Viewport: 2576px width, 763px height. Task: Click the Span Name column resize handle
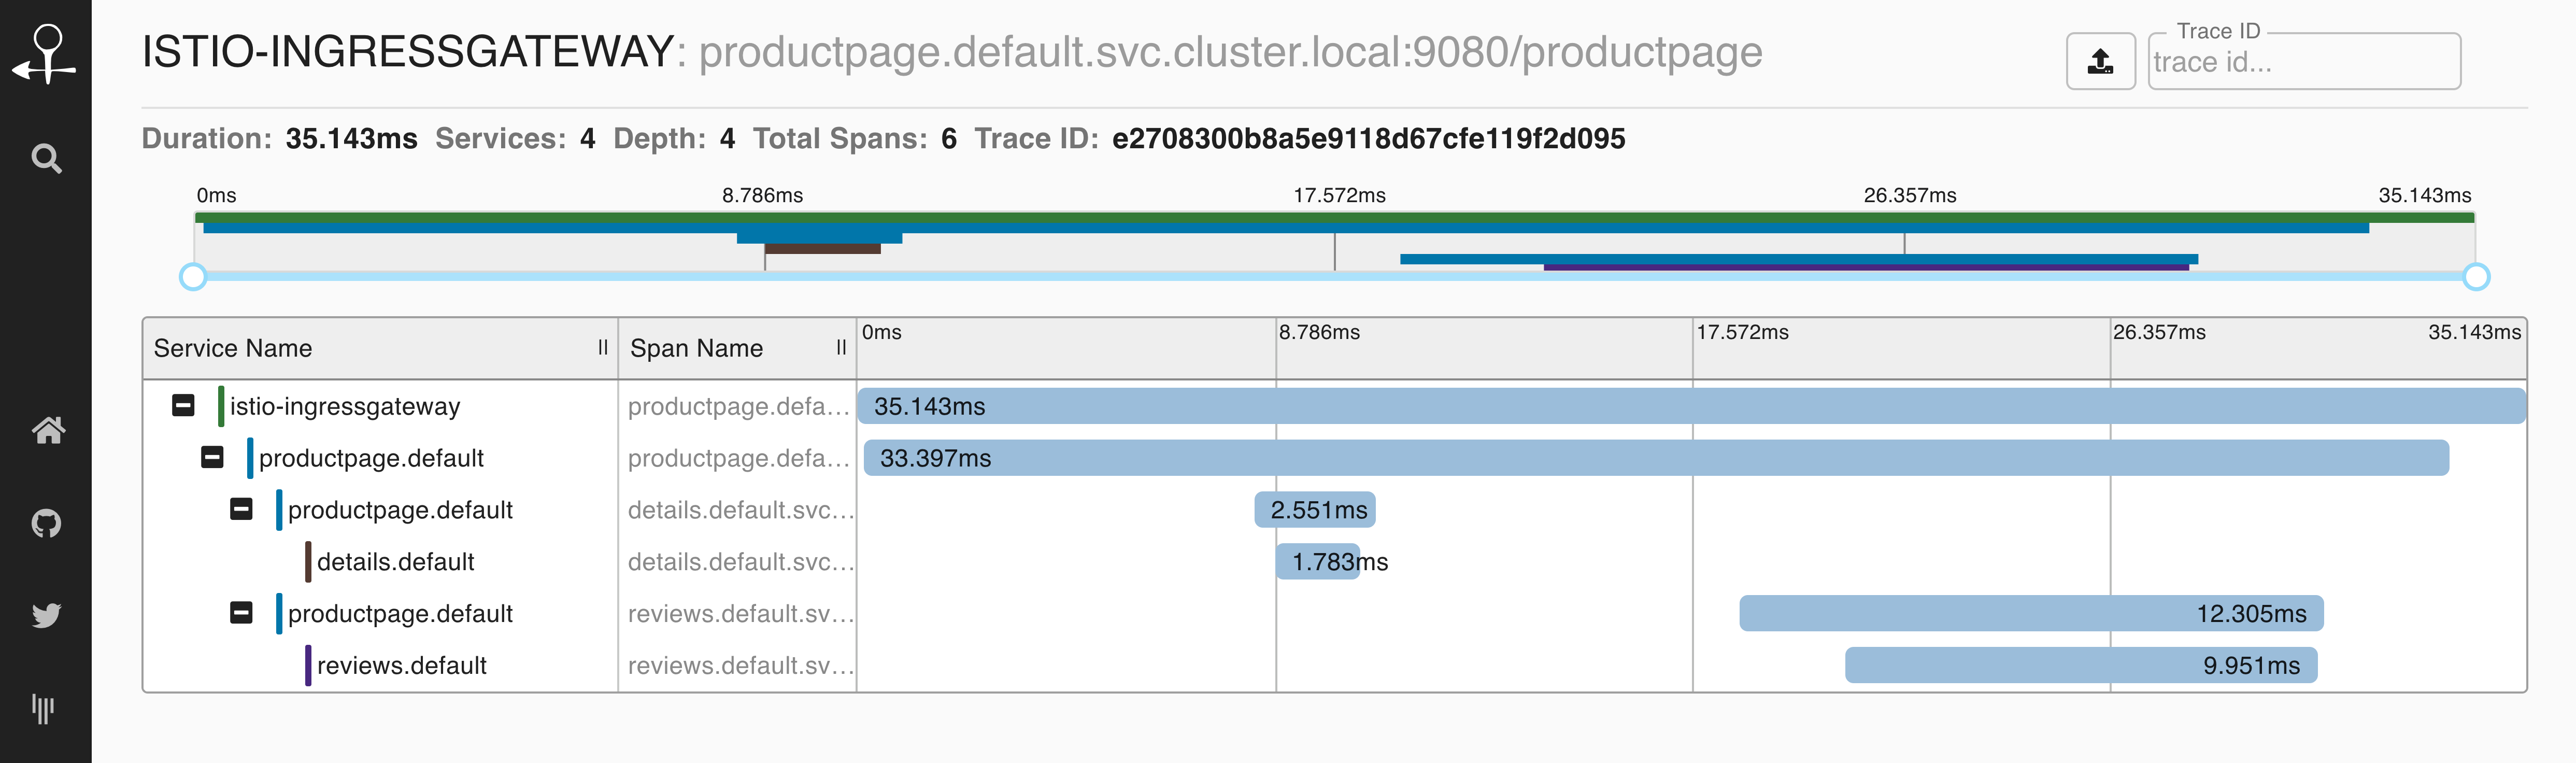pyautogui.click(x=841, y=348)
